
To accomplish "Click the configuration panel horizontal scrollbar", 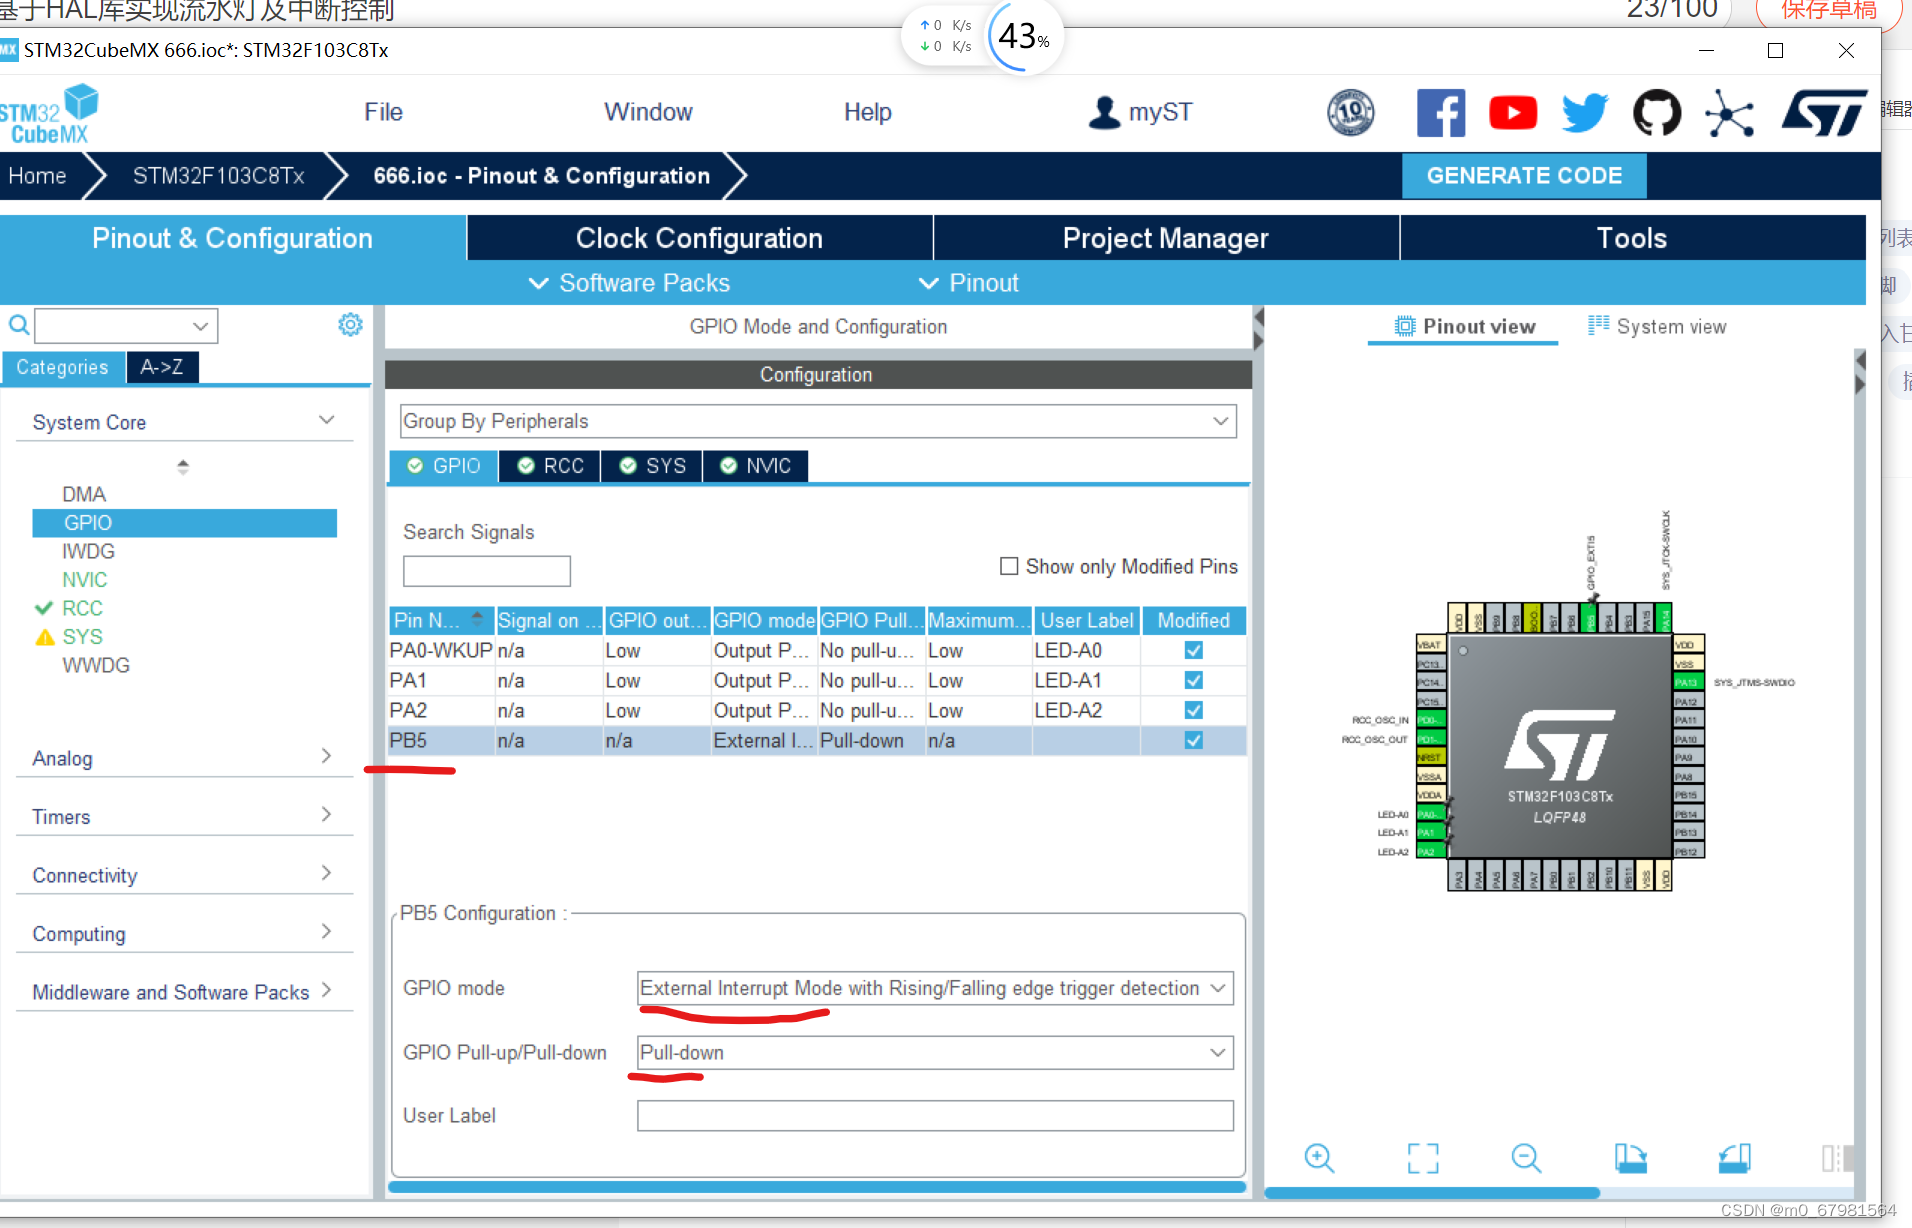I will click(817, 1187).
